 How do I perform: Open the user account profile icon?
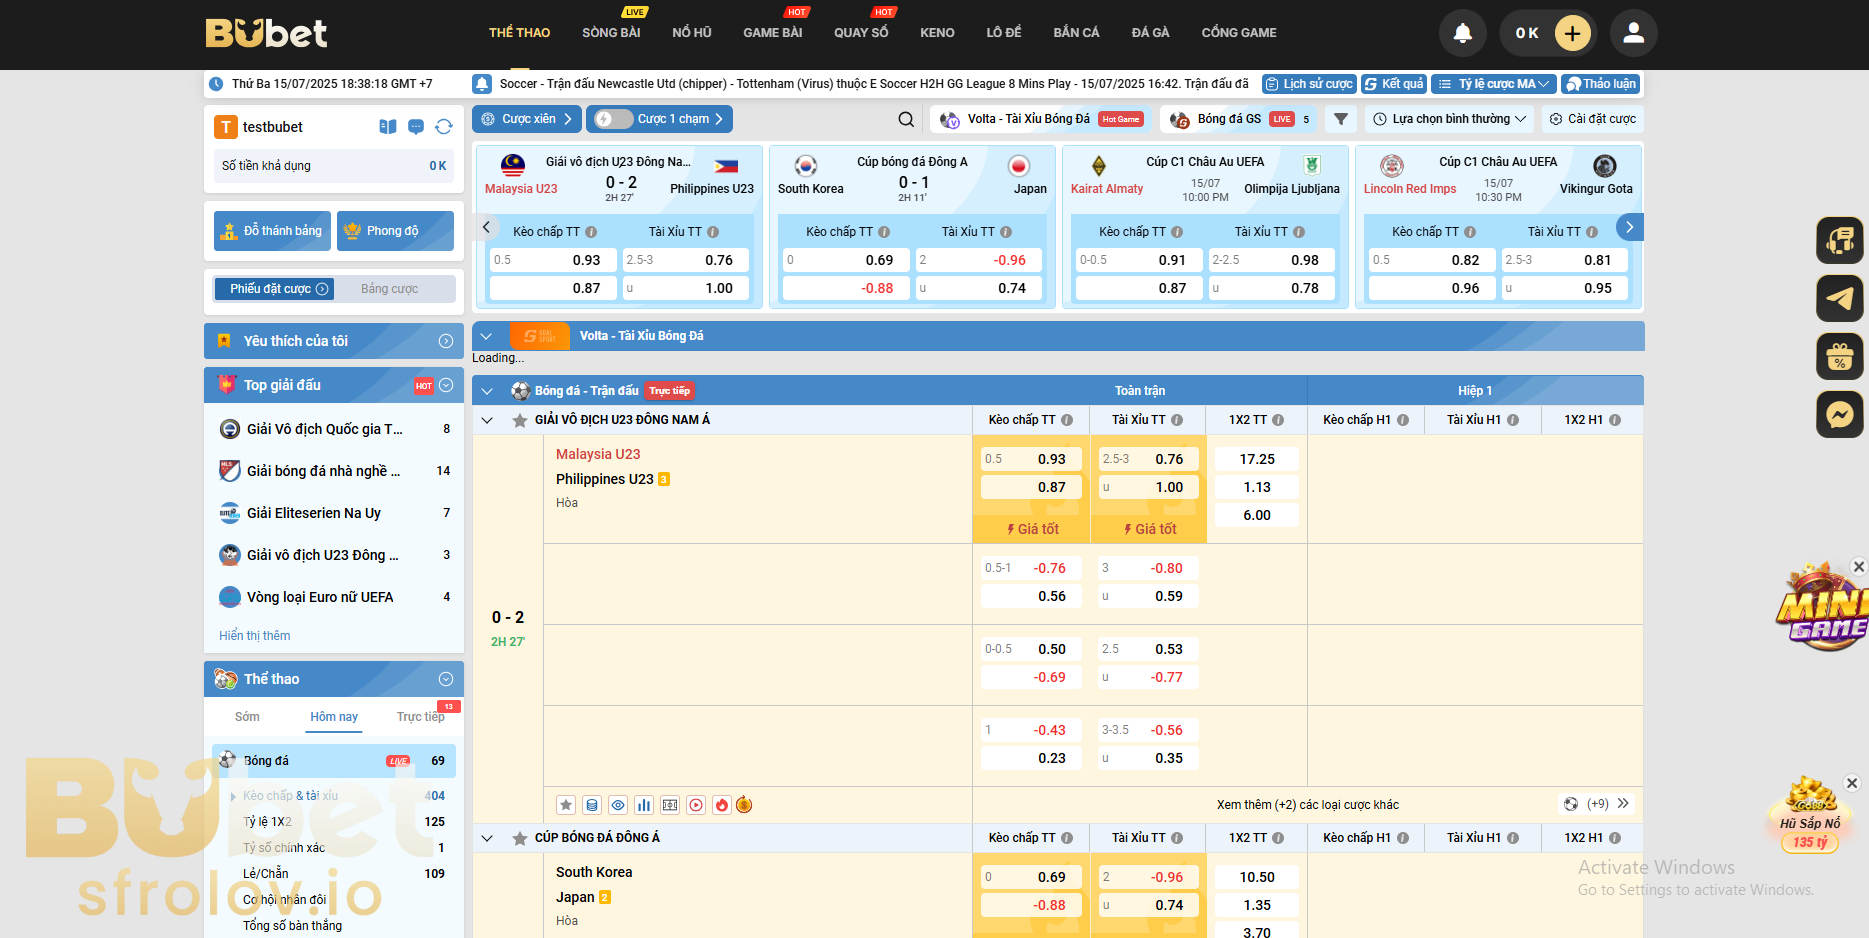pos(1633,33)
